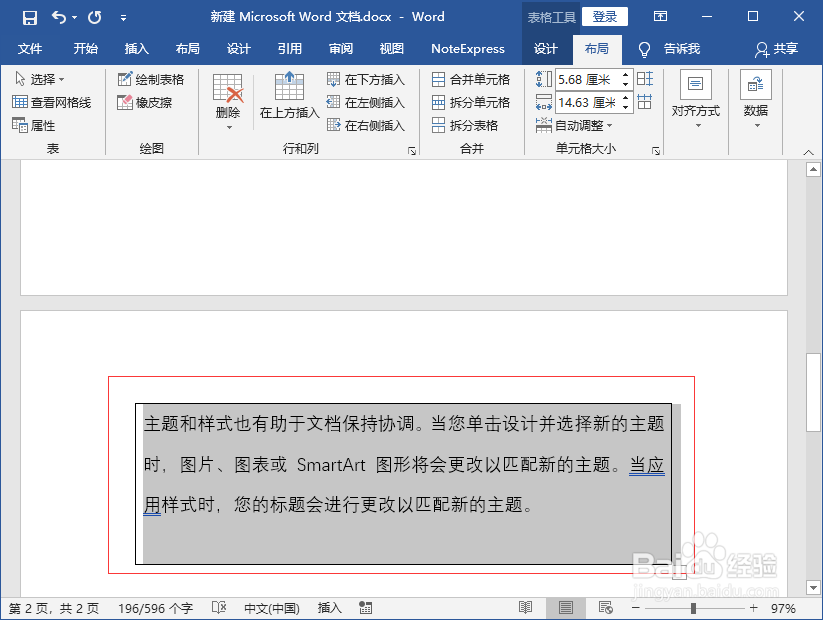Undo the last action
Viewport: 823px width, 620px height.
[59, 18]
